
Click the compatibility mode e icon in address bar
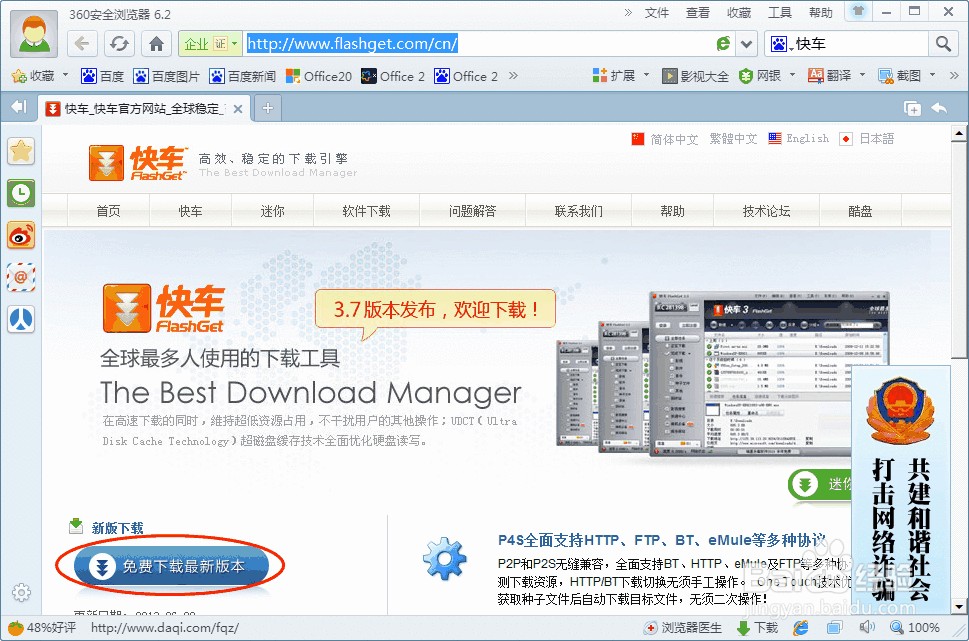click(x=722, y=44)
